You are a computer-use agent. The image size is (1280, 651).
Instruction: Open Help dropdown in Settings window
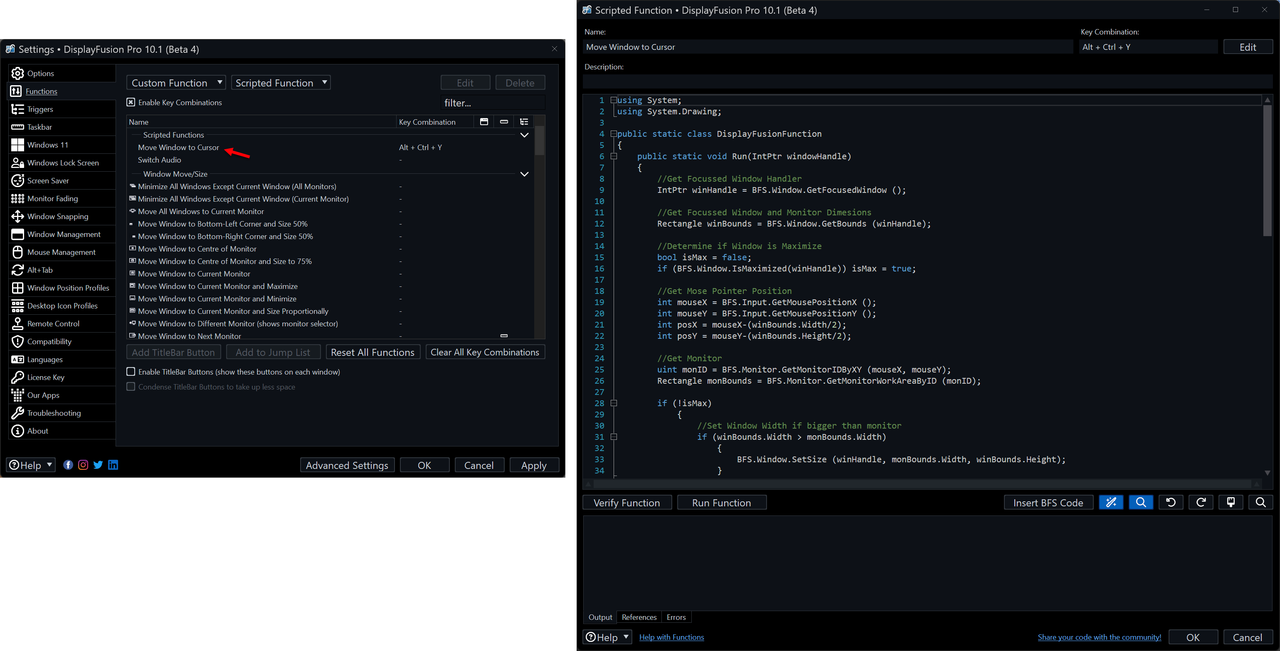31,465
